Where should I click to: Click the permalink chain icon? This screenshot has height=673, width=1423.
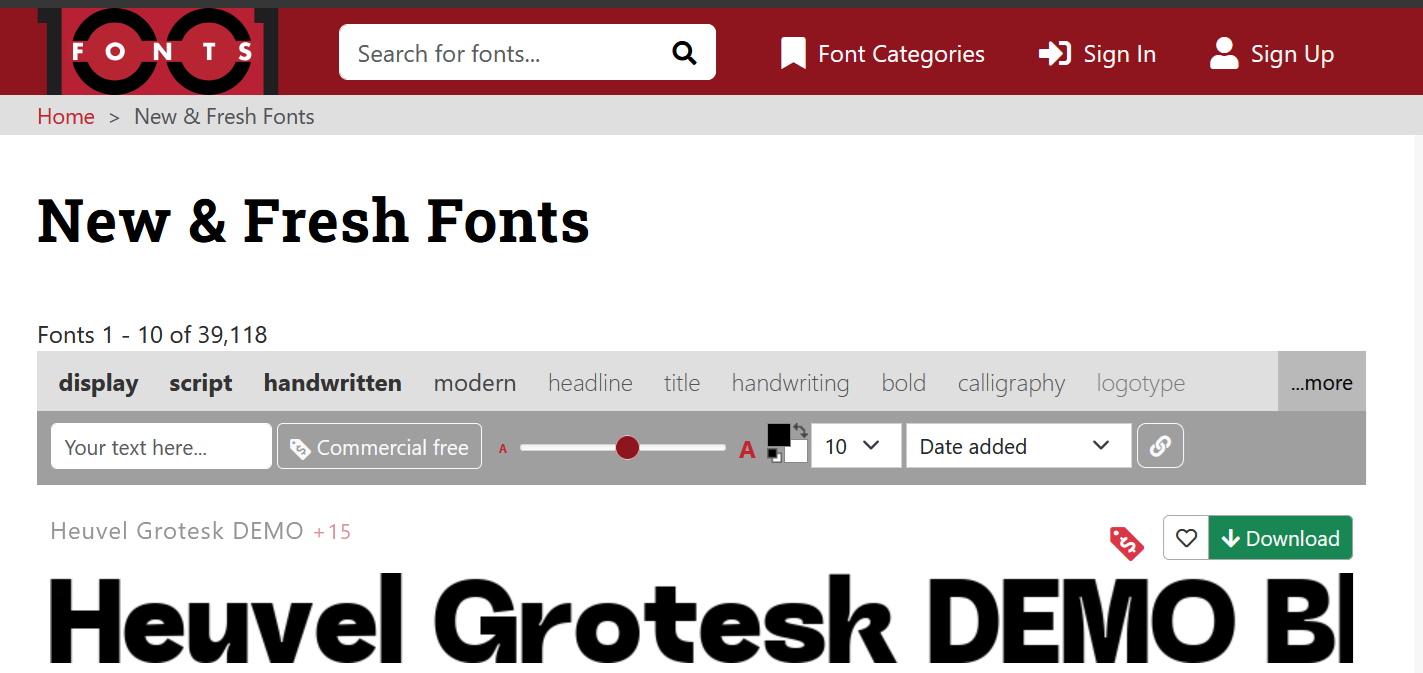pos(1160,445)
